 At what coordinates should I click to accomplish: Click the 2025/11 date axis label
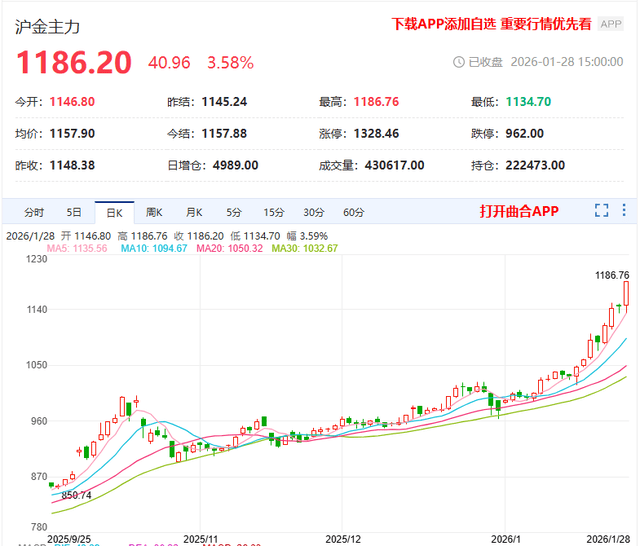pyautogui.click(x=200, y=539)
